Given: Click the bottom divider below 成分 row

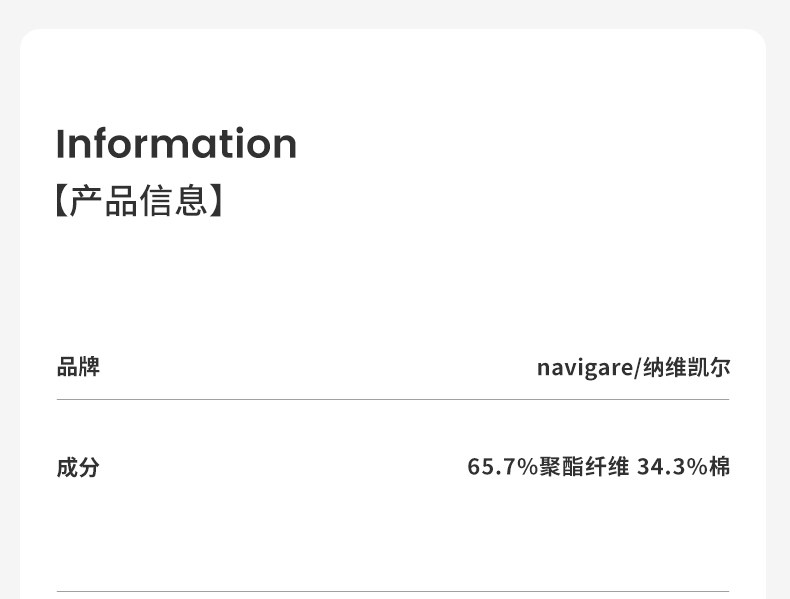Looking at the screenshot, I should point(393,591).
